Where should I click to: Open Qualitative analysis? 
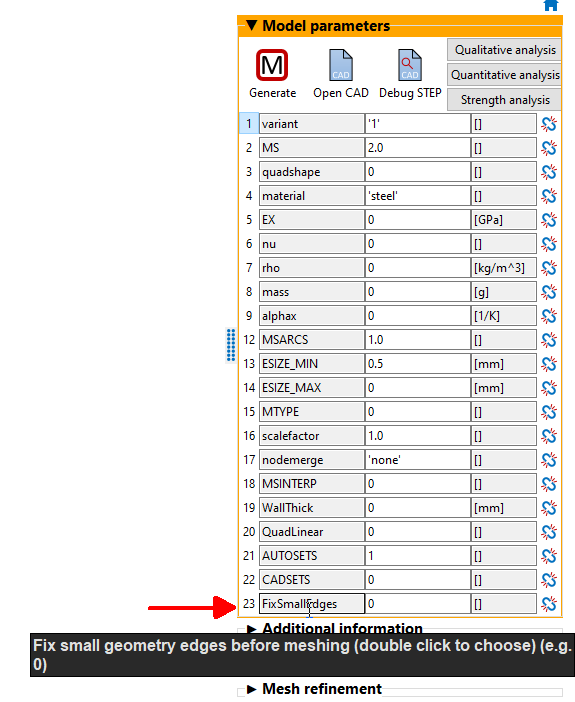click(x=505, y=50)
